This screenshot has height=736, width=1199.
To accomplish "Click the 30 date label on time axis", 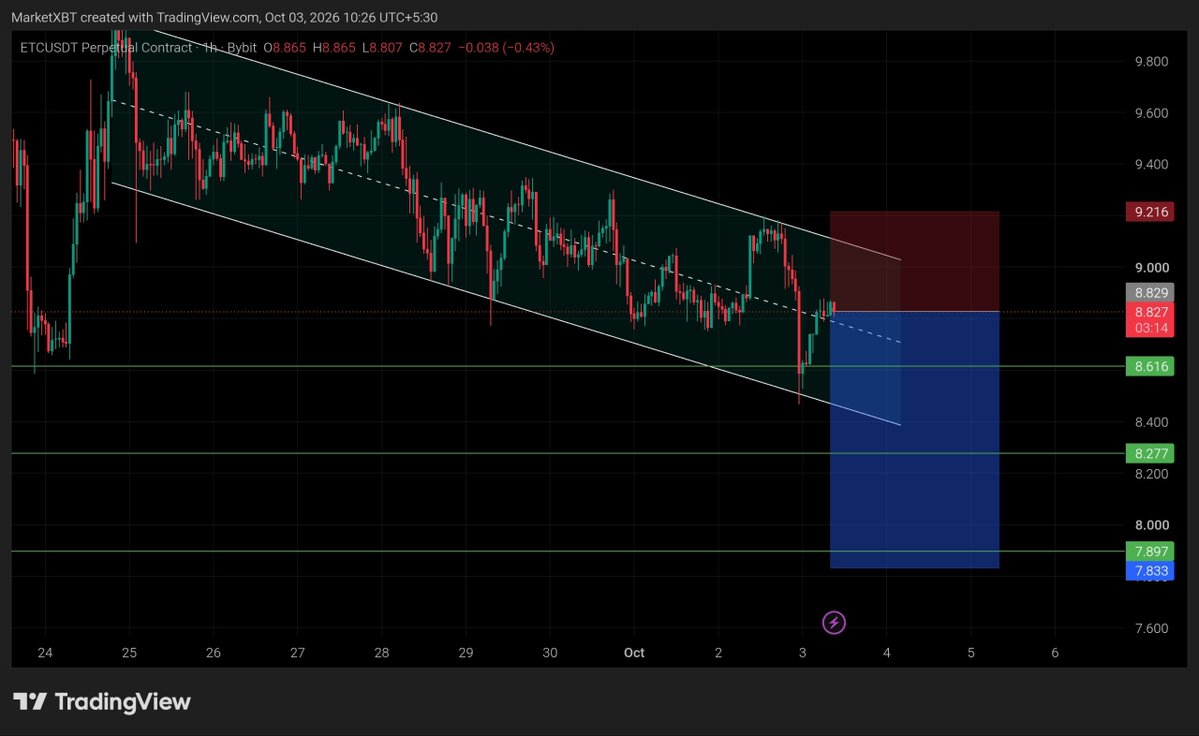I will (550, 653).
